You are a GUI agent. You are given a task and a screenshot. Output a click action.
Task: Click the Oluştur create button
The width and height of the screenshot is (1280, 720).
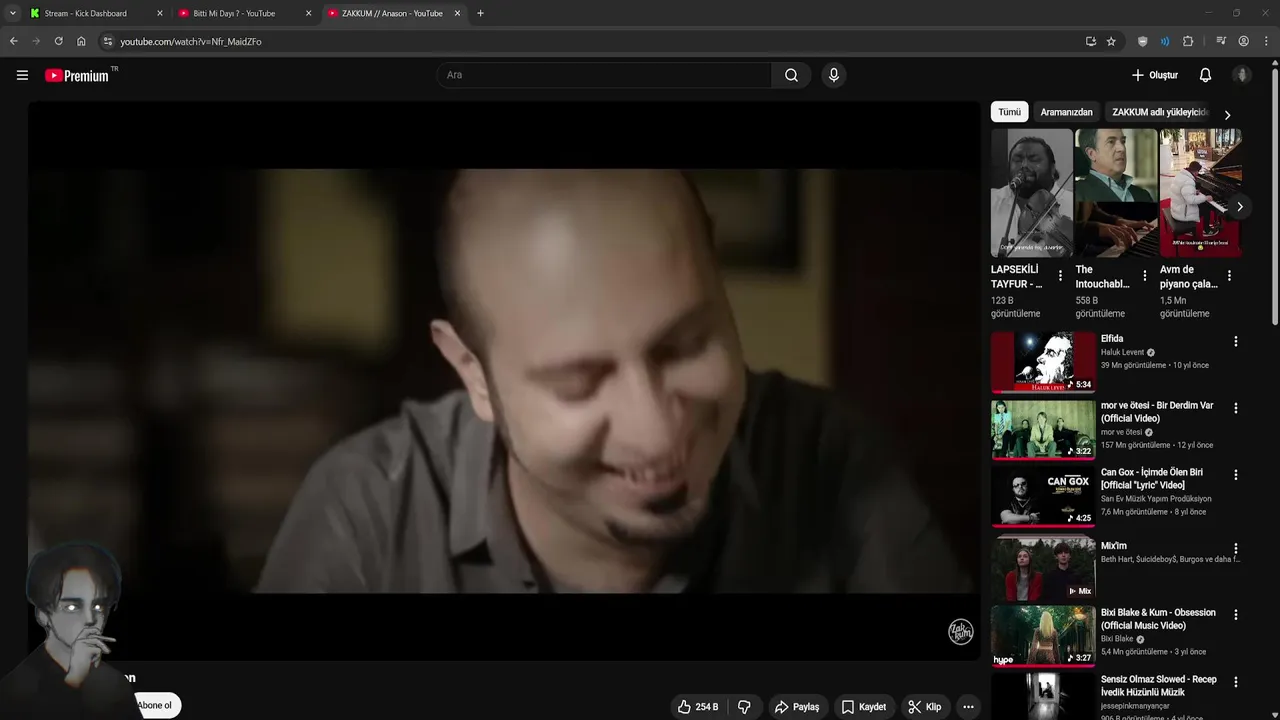pos(1154,75)
